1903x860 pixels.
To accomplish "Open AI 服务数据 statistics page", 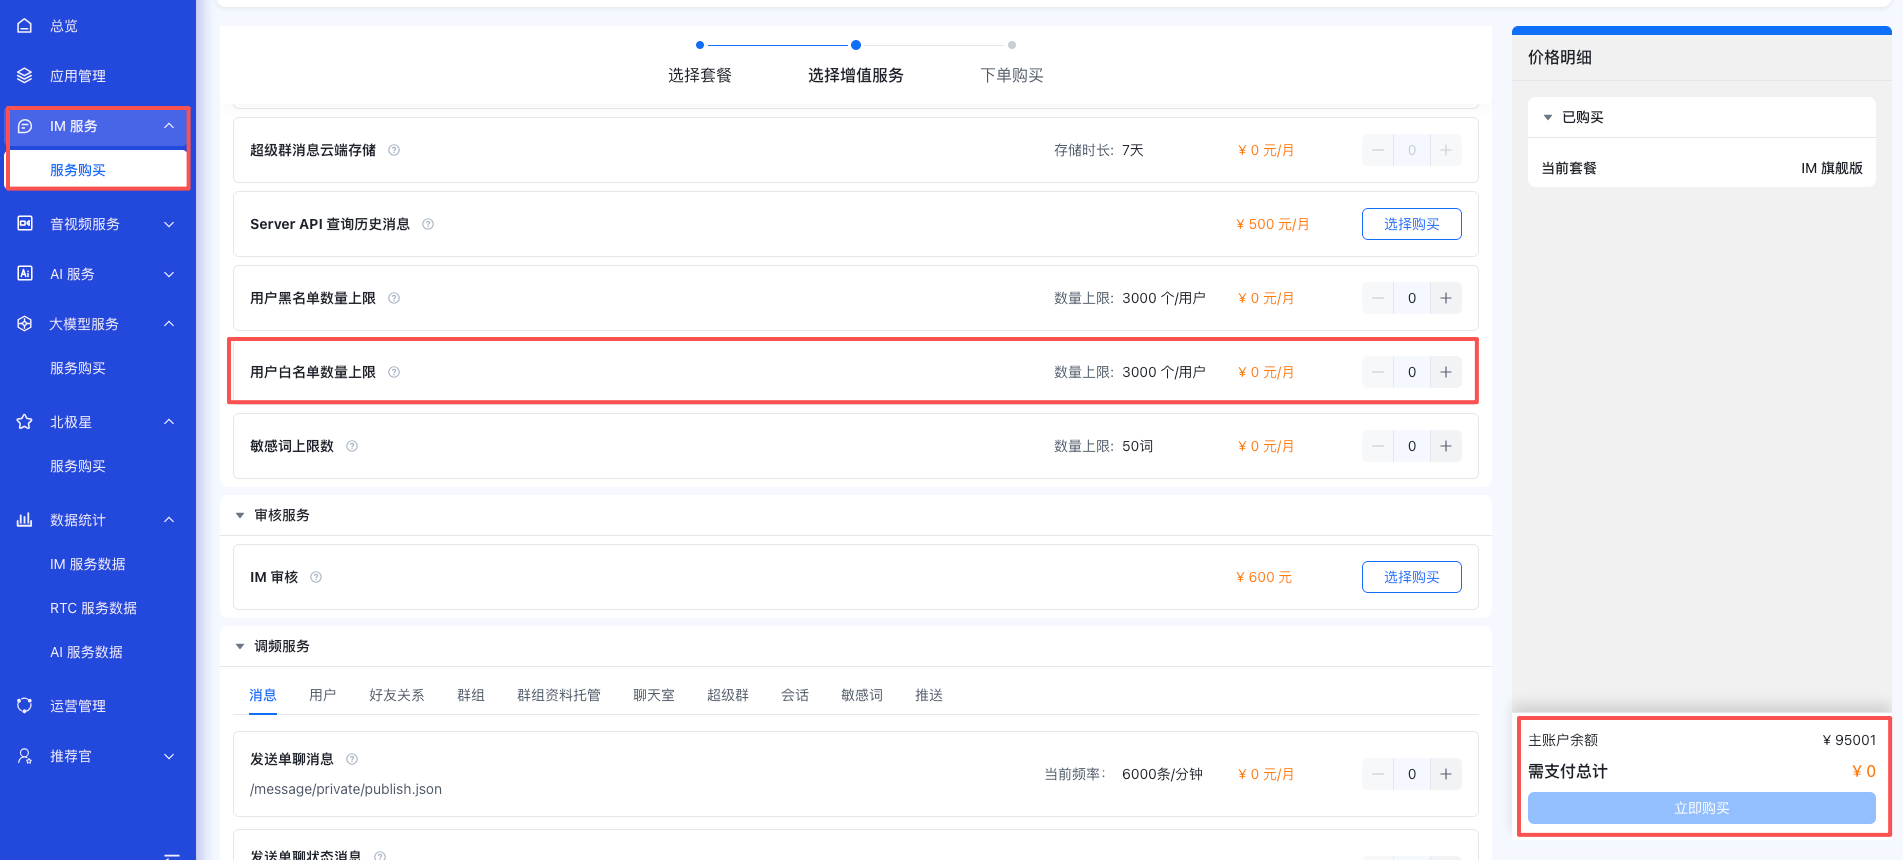I will coord(87,652).
